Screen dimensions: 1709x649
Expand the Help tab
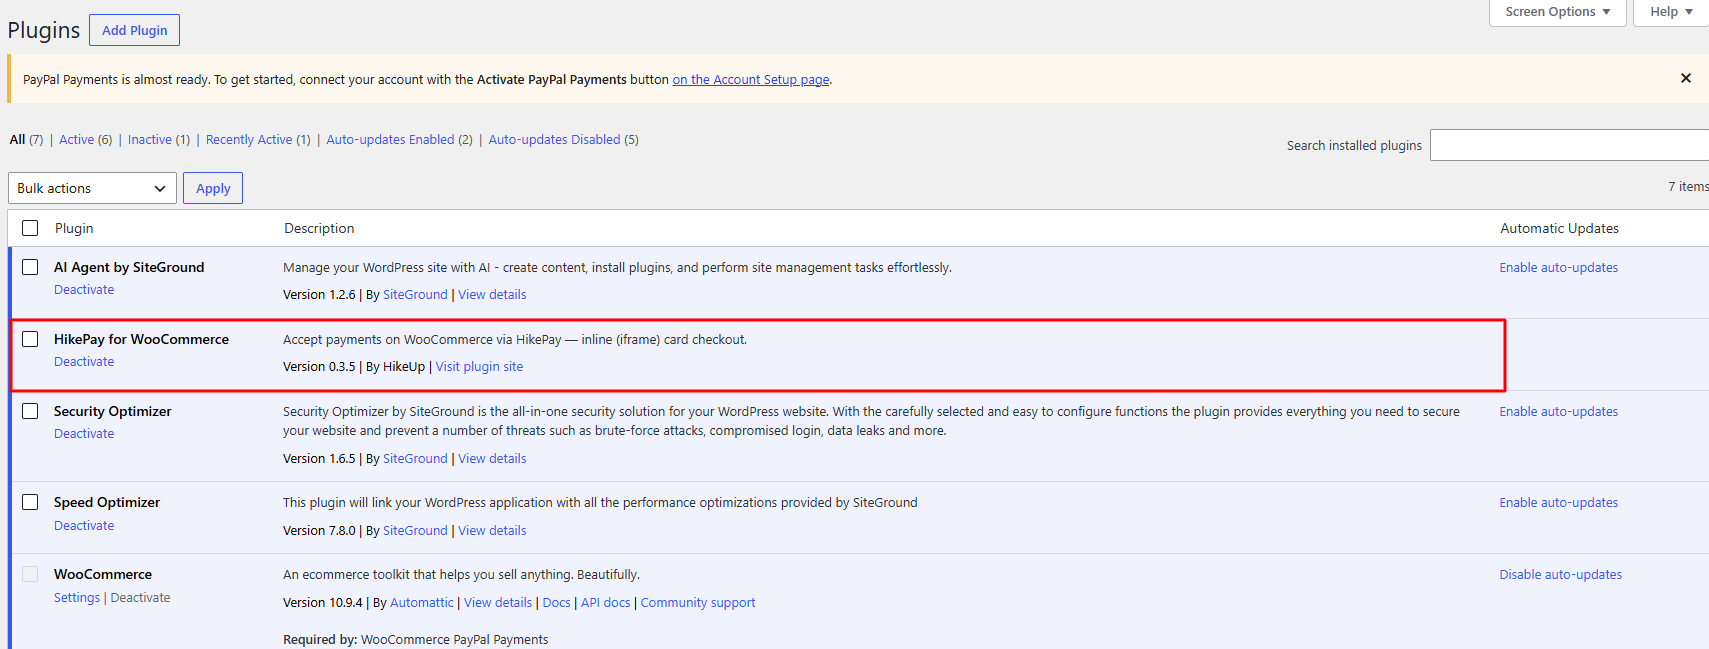[x=1671, y=12]
